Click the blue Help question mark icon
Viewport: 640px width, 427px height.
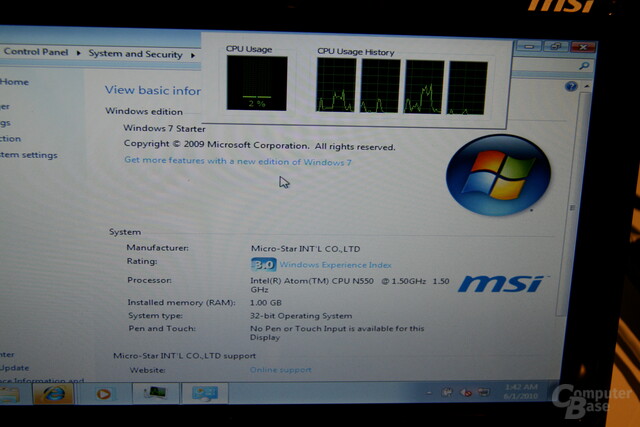[571, 86]
